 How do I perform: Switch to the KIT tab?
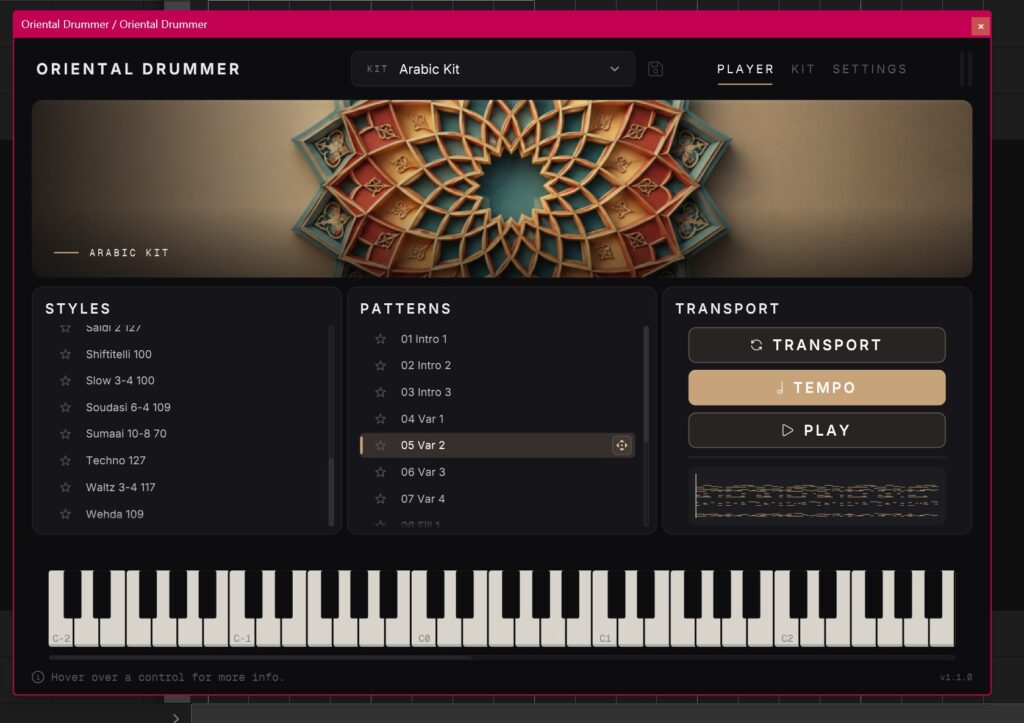pyautogui.click(x=803, y=69)
